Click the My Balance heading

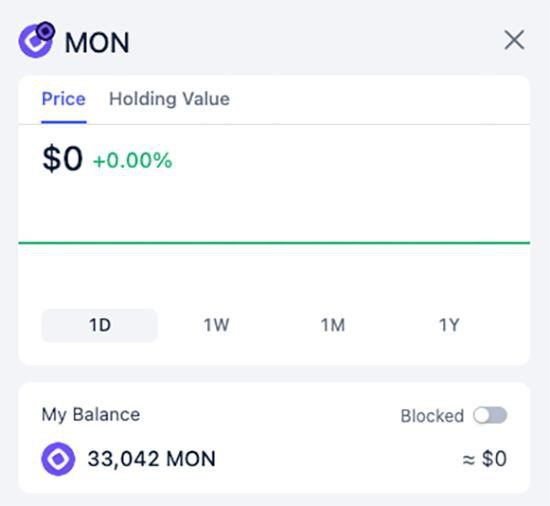pos(91,414)
